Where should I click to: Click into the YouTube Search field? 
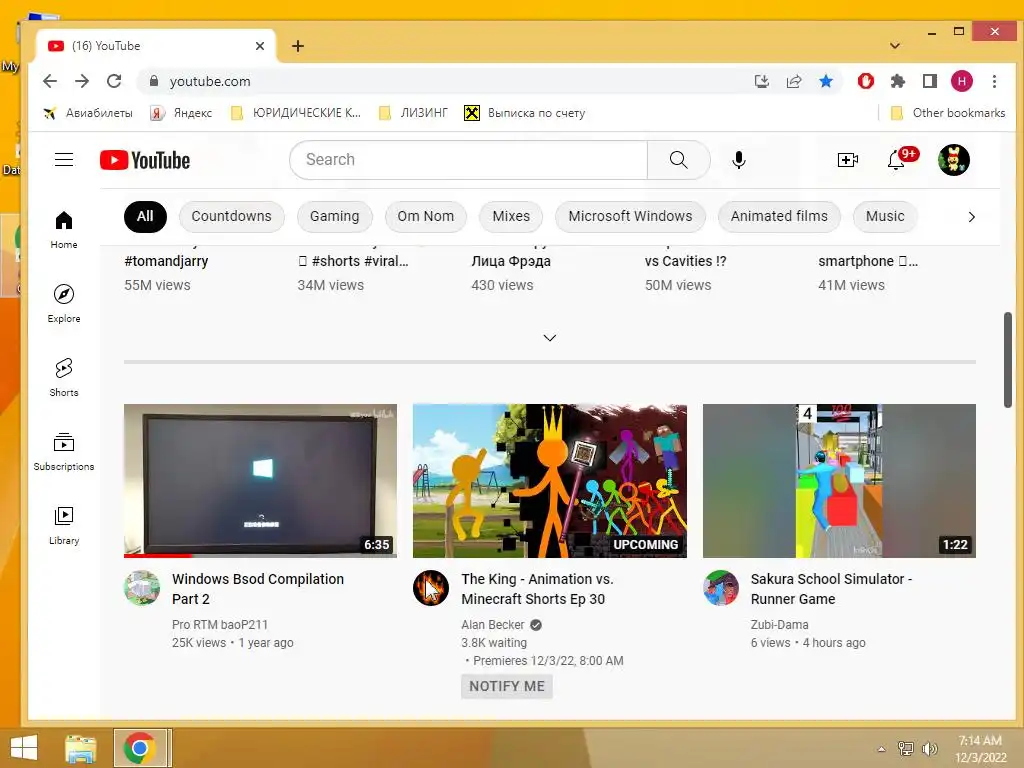468,160
